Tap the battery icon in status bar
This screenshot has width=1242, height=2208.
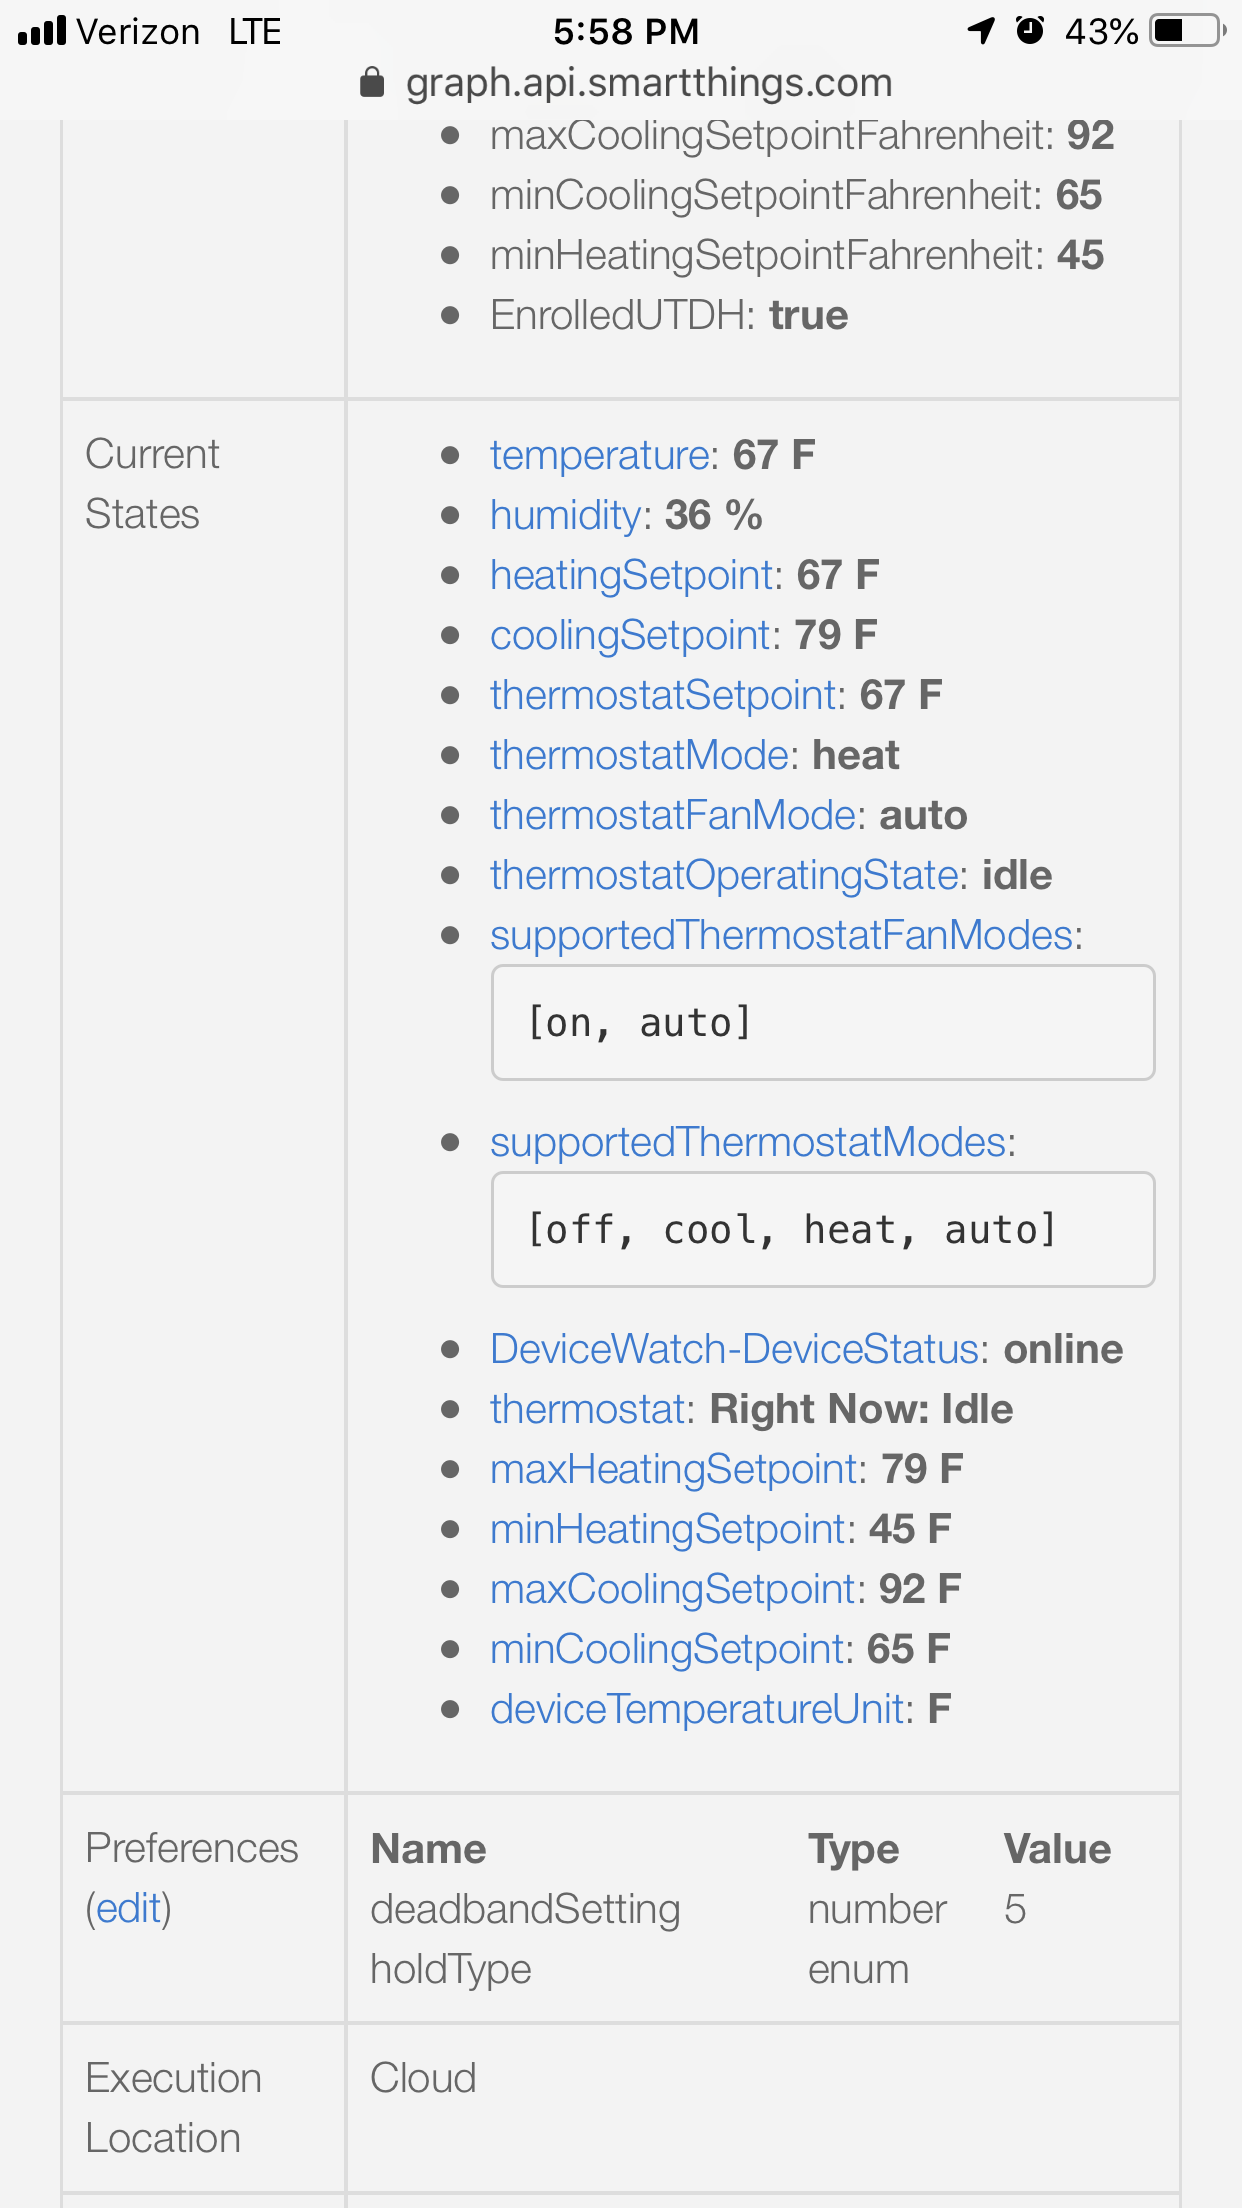coord(1187,31)
